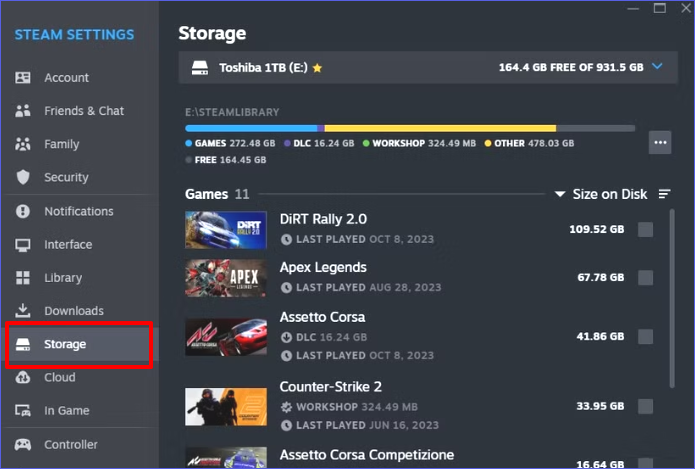Image resolution: width=695 pixels, height=469 pixels.
Task: Click the Toshiba drive icon in header
Action: [x=199, y=67]
